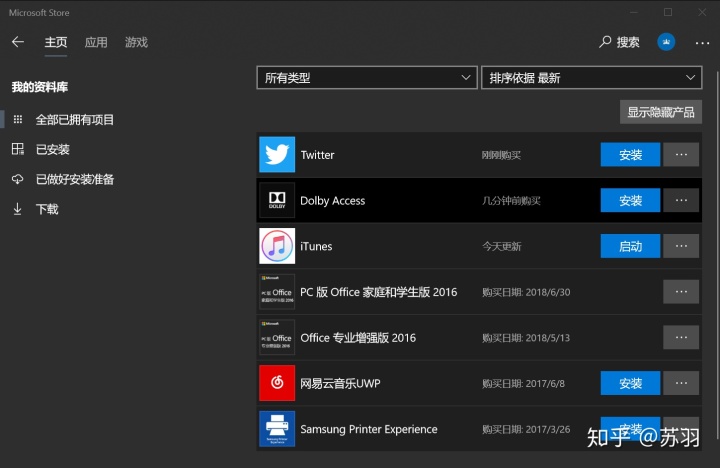Click 购买日期: 2017/6/8 text
Screen dimensions: 720x468
point(523,383)
